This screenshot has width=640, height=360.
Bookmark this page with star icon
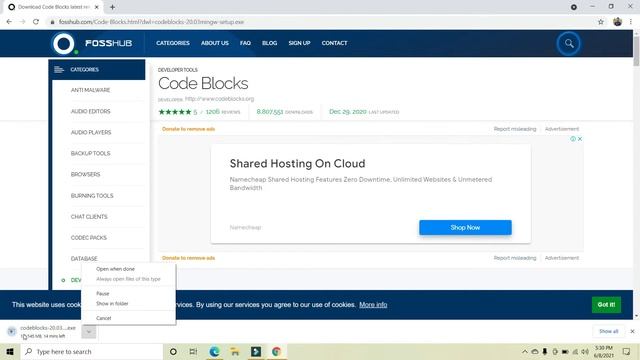point(601,22)
